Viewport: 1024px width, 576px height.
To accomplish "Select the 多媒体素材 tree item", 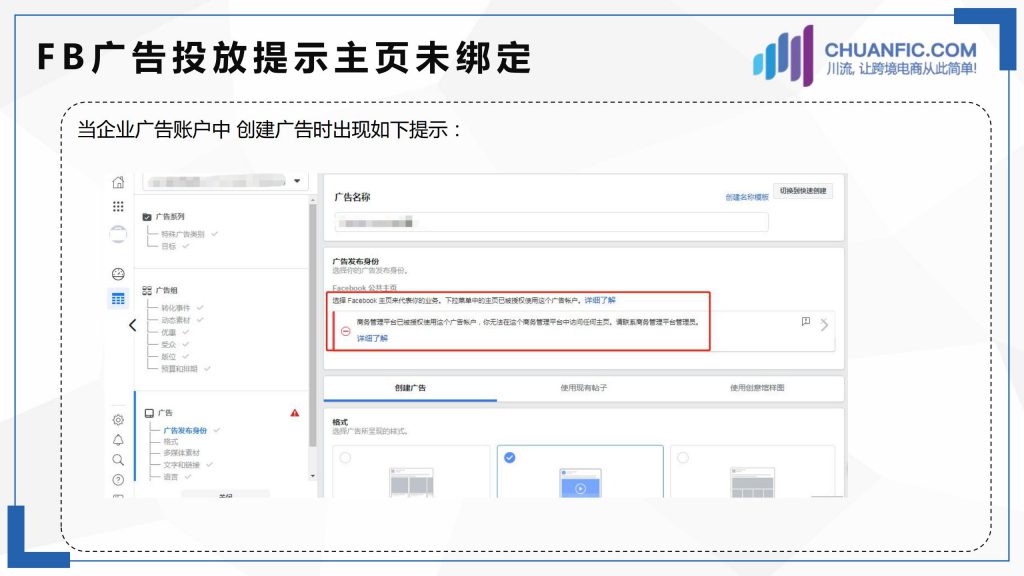I will [182, 453].
